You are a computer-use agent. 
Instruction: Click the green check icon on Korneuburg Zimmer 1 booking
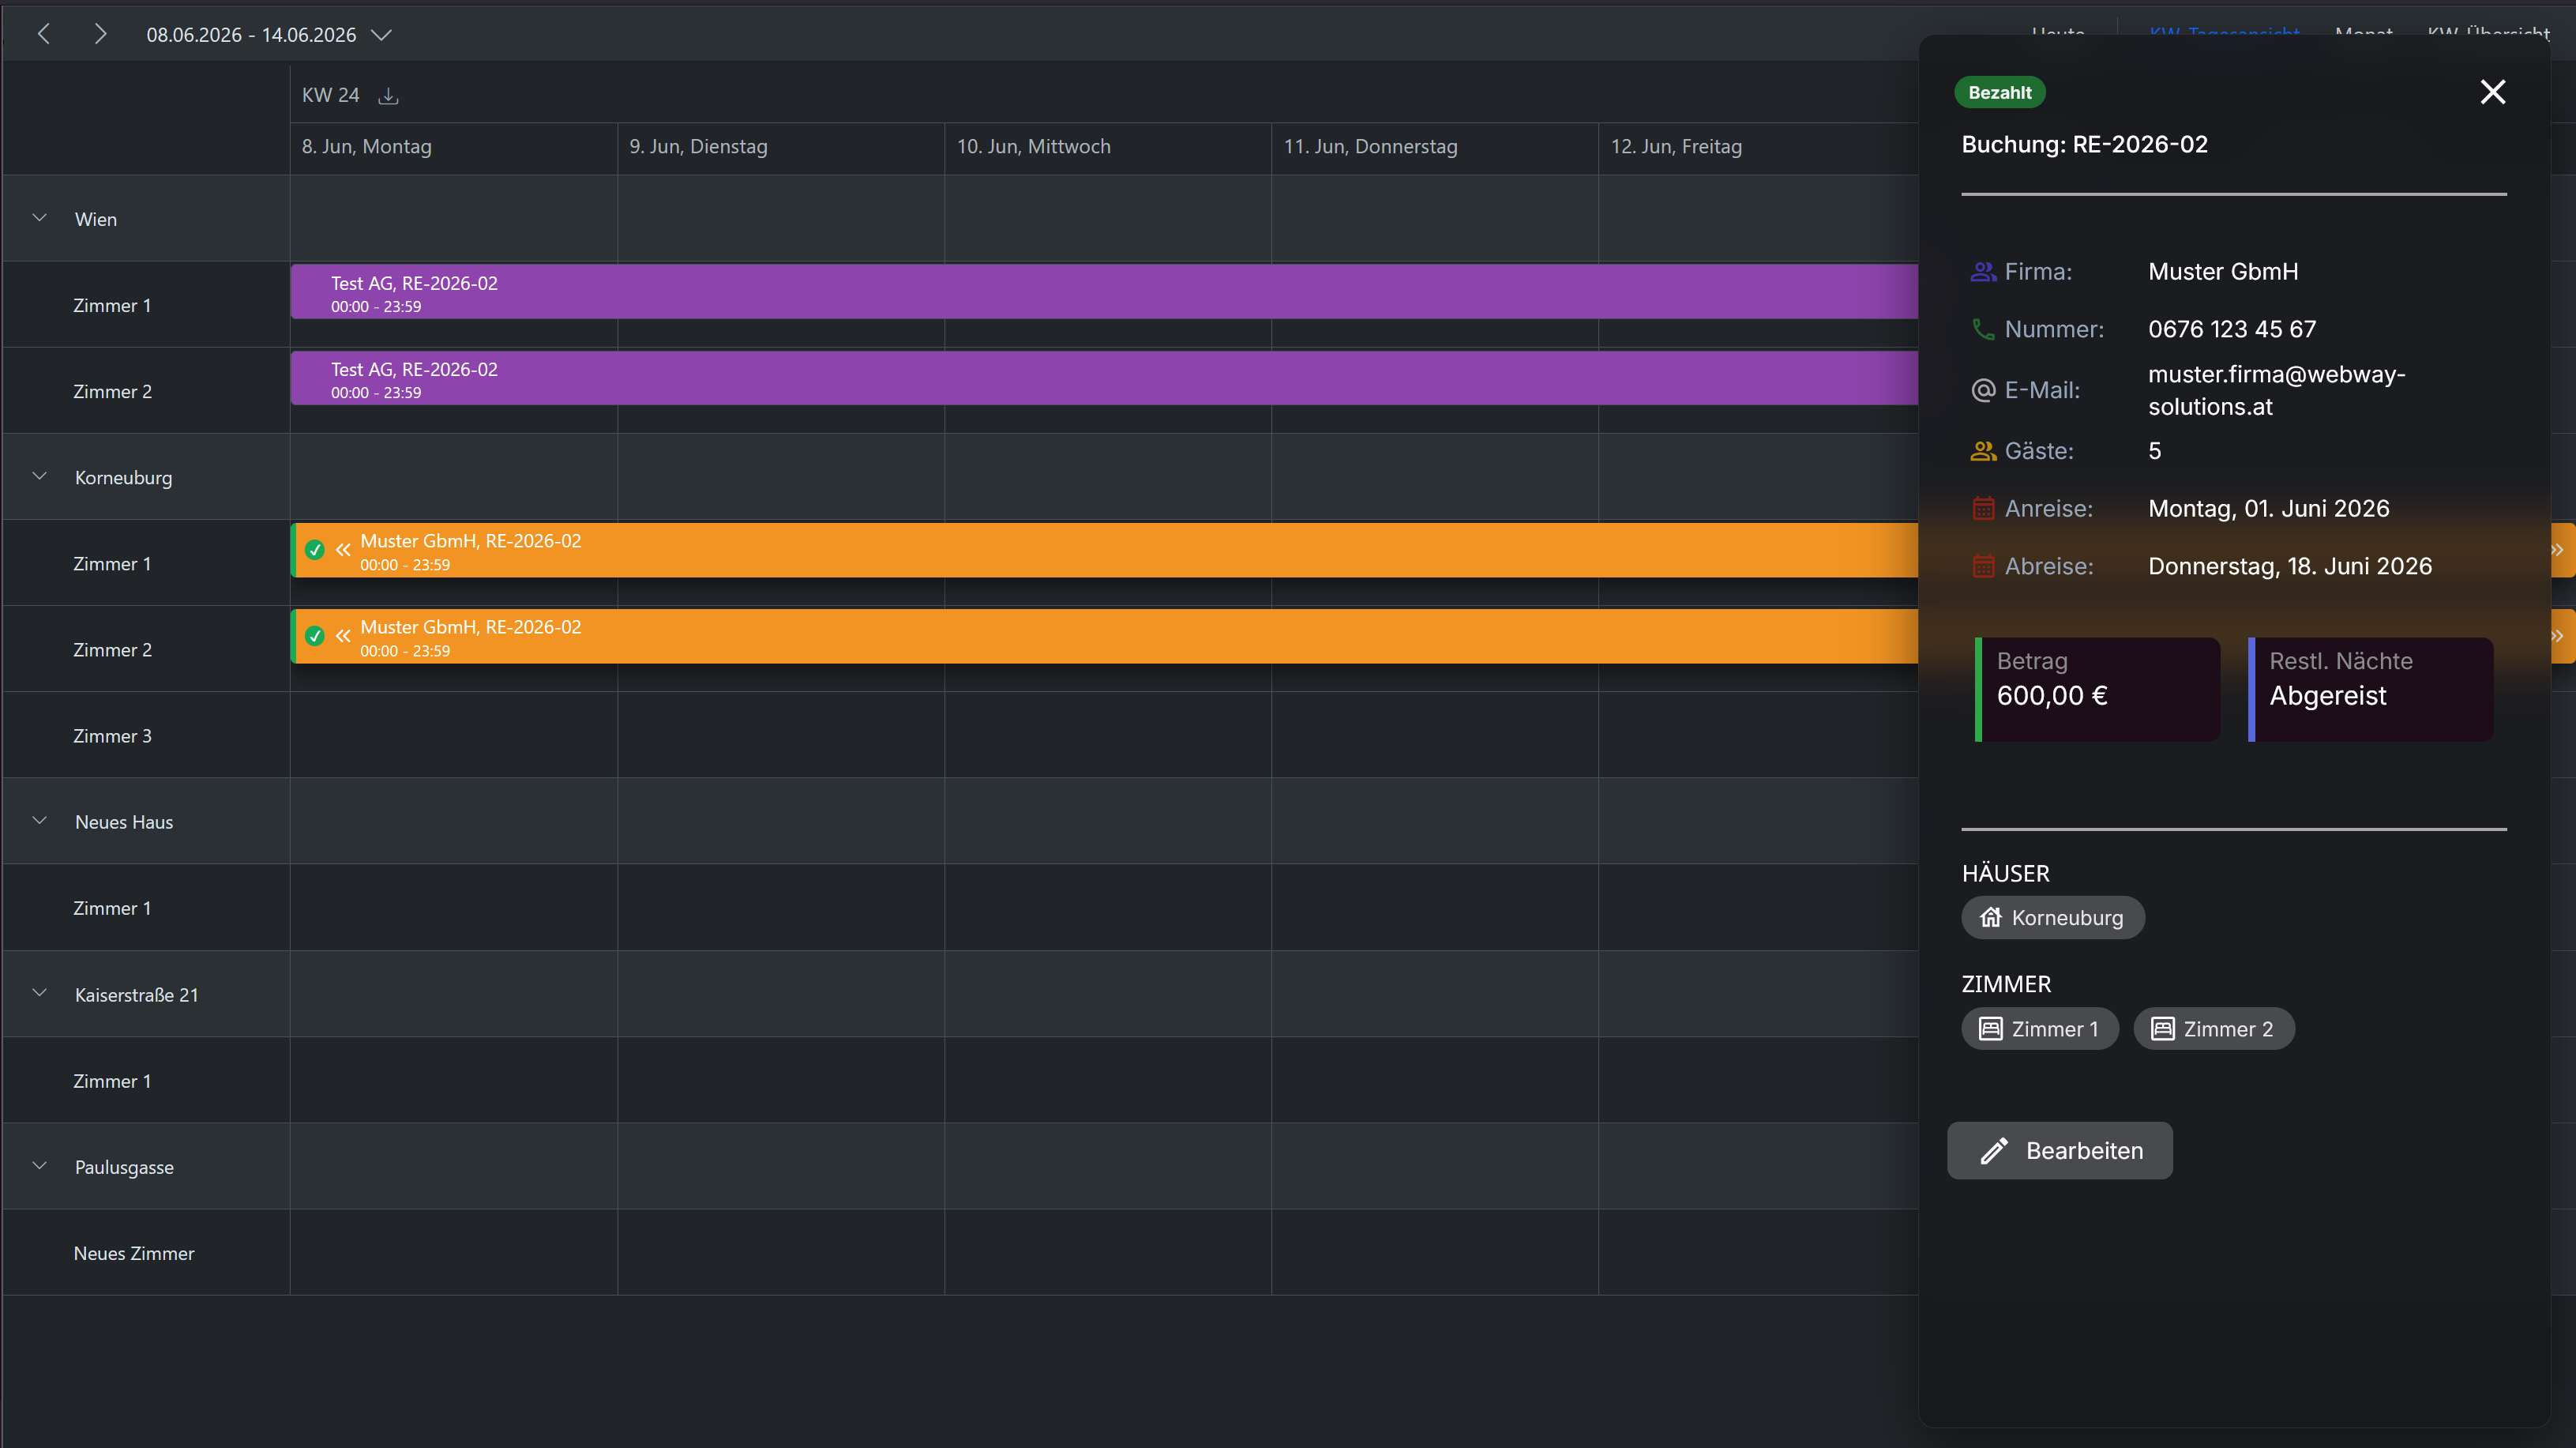(x=315, y=550)
